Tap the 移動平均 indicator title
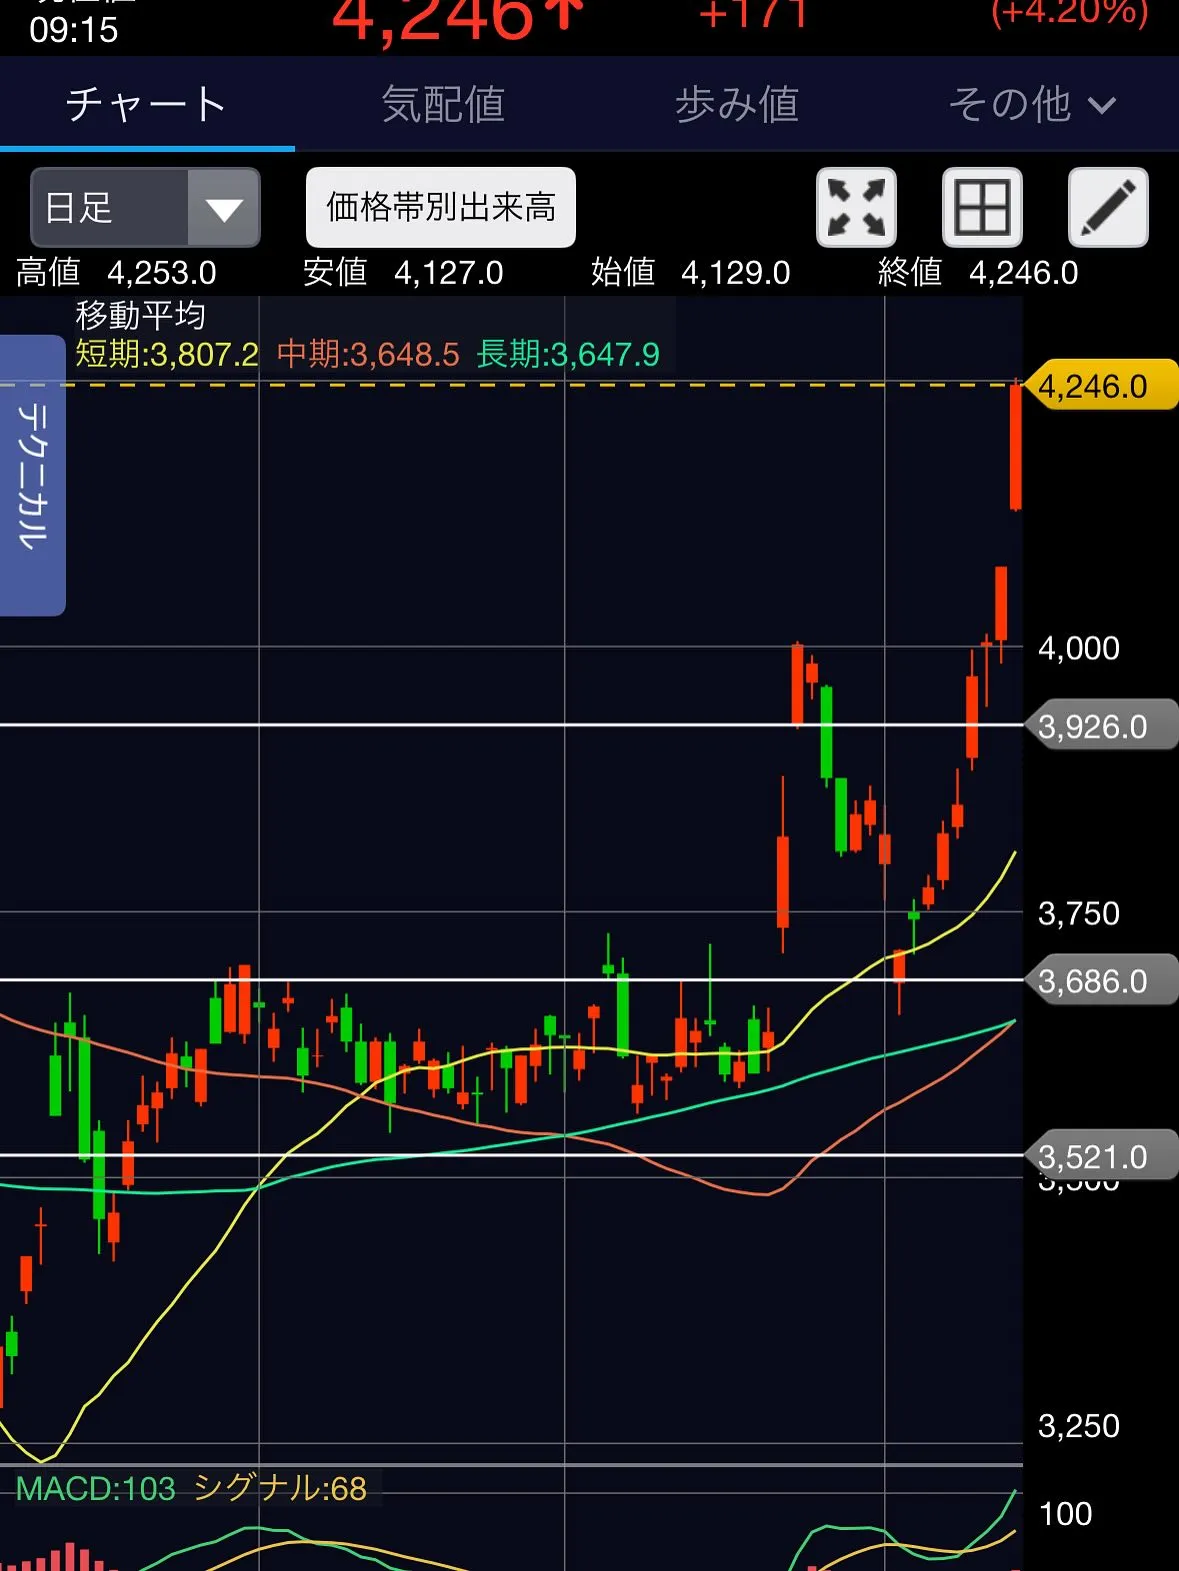This screenshot has width=1179, height=1571. point(141,315)
